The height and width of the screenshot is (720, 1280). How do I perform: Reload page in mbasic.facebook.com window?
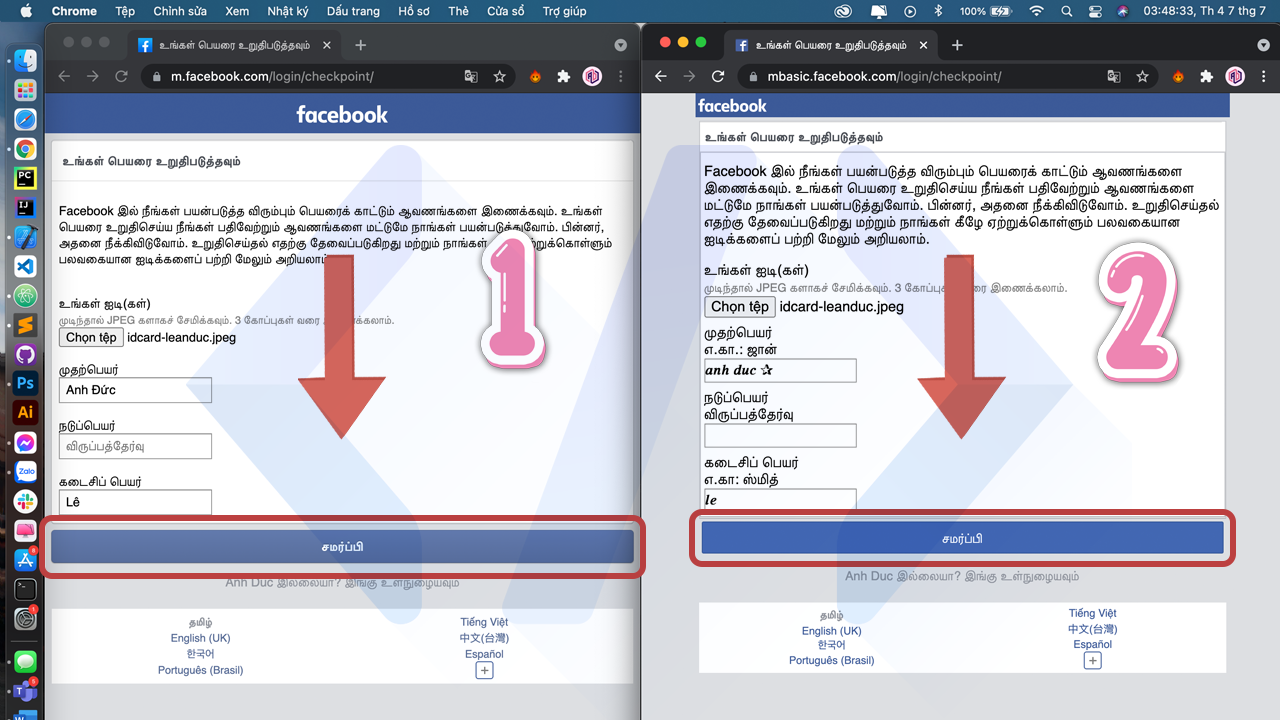tap(718, 76)
